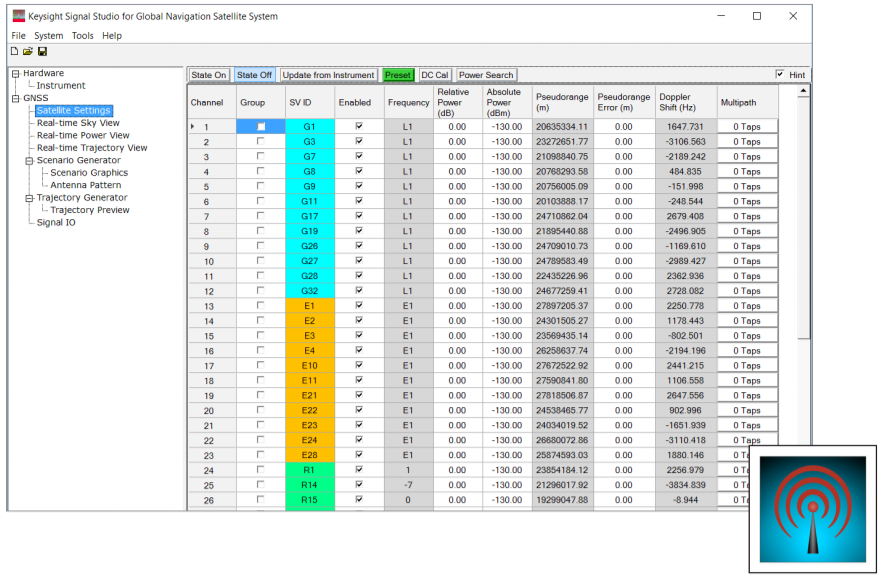Click Doppler value 2647.556
The height and width of the screenshot is (580, 882).
[x=686, y=395]
